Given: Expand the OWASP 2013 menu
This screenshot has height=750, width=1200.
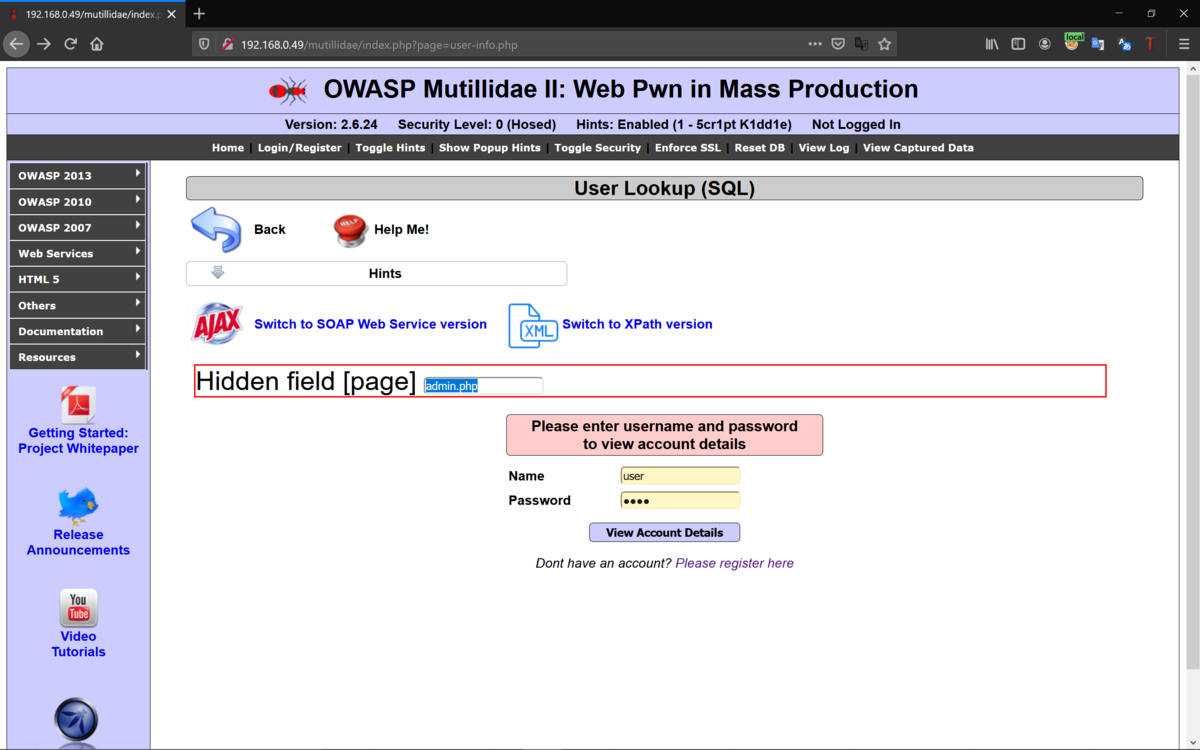Looking at the screenshot, I should click(x=78, y=175).
